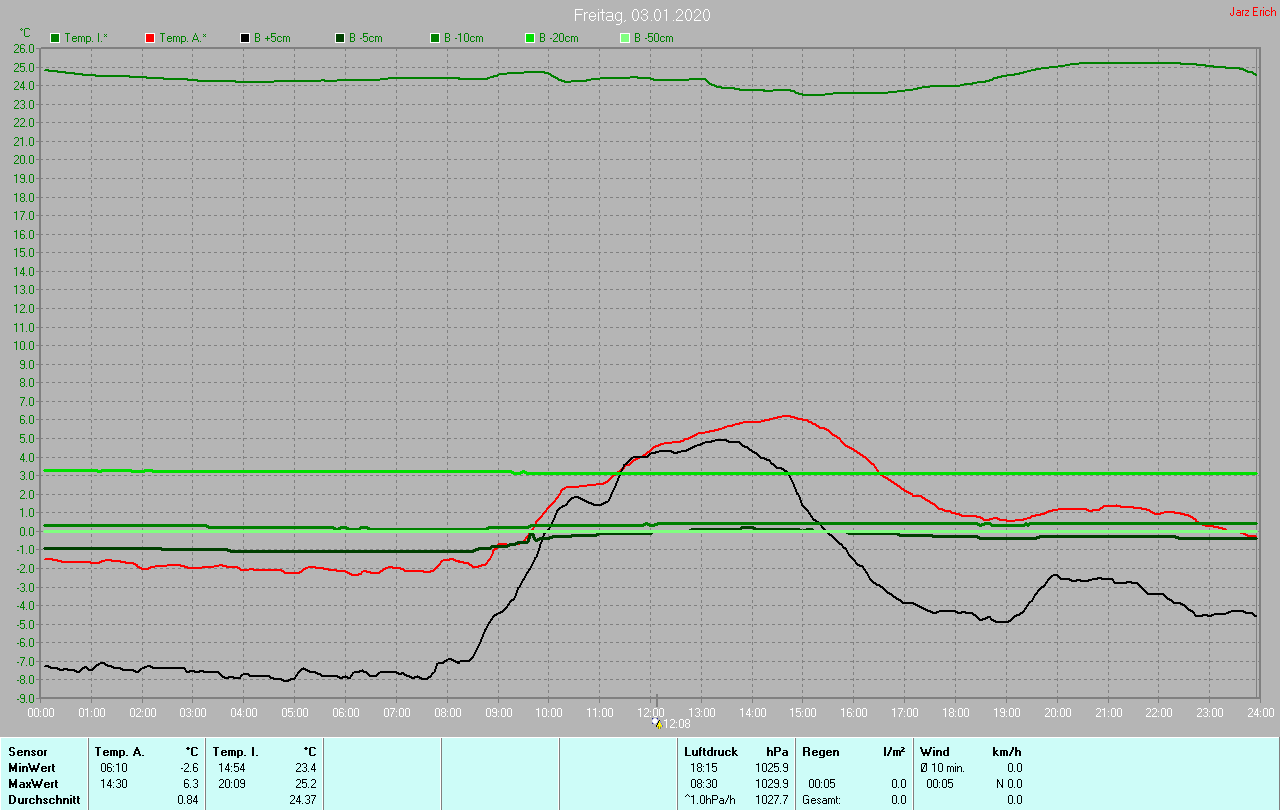Select the B -50cm legend label
Viewport: 1280px width, 810px height.
[653, 38]
